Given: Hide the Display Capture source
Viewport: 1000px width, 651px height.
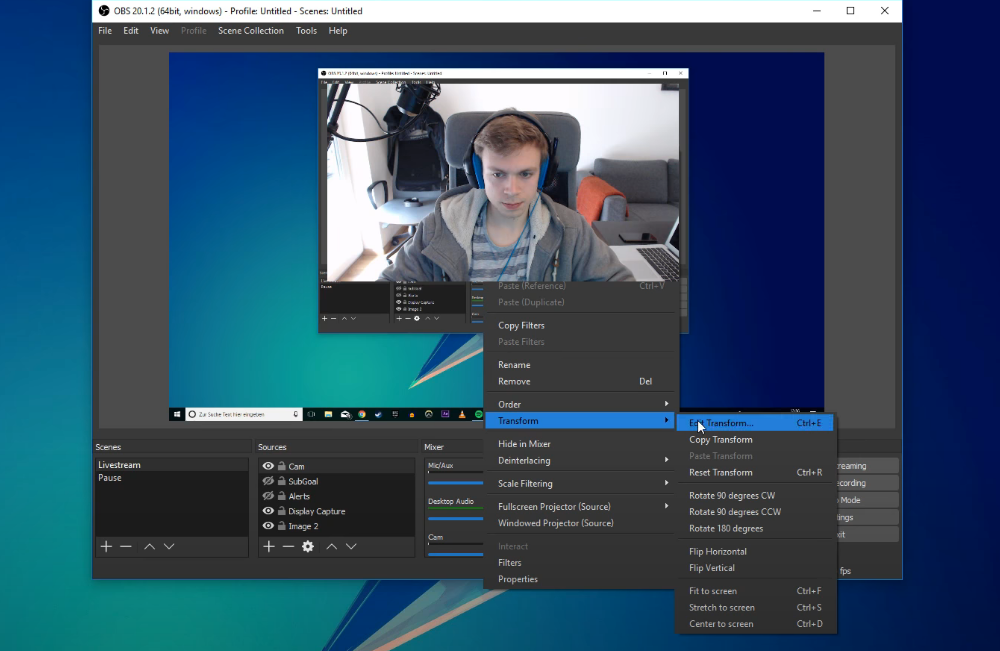Looking at the screenshot, I should pos(268,511).
